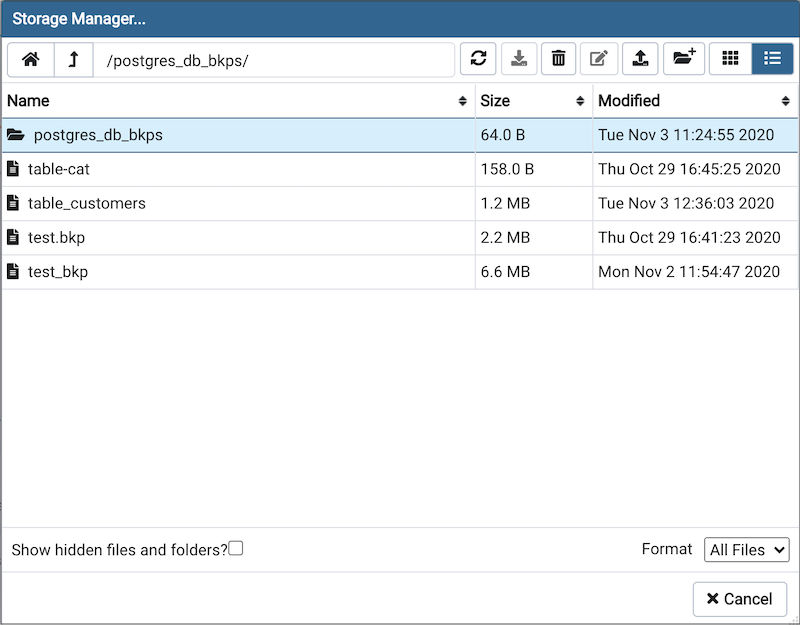The image size is (800, 625).
Task: Select the test.bkp file
Action: [x=64, y=237]
